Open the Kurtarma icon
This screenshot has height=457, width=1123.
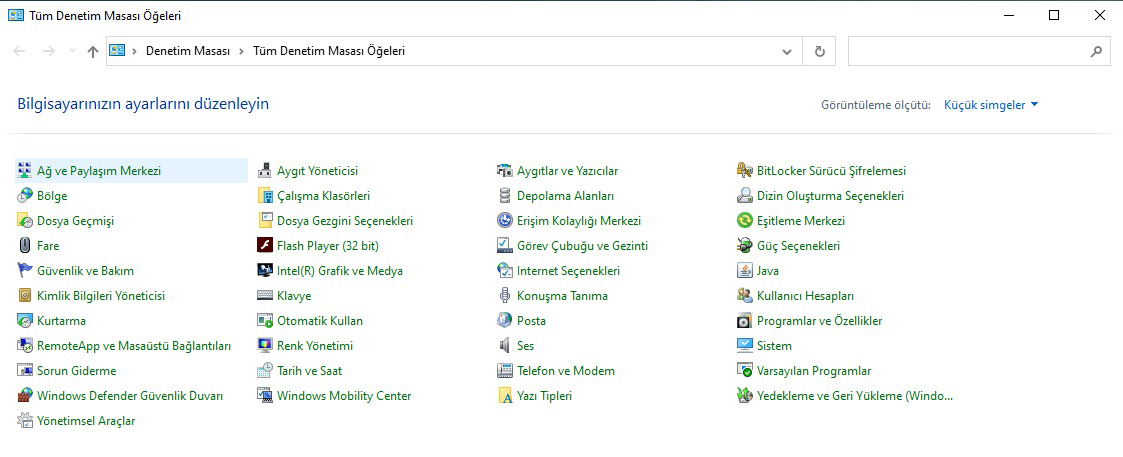pyautogui.click(x=25, y=321)
